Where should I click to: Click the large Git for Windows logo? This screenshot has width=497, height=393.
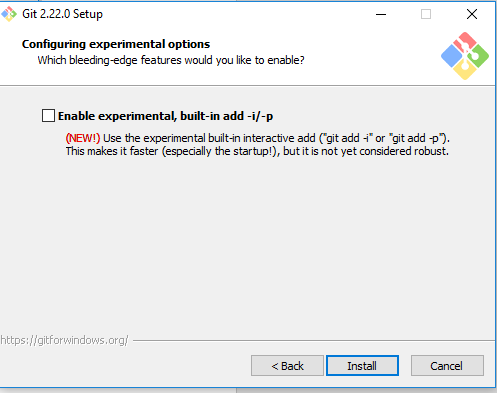(465, 56)
